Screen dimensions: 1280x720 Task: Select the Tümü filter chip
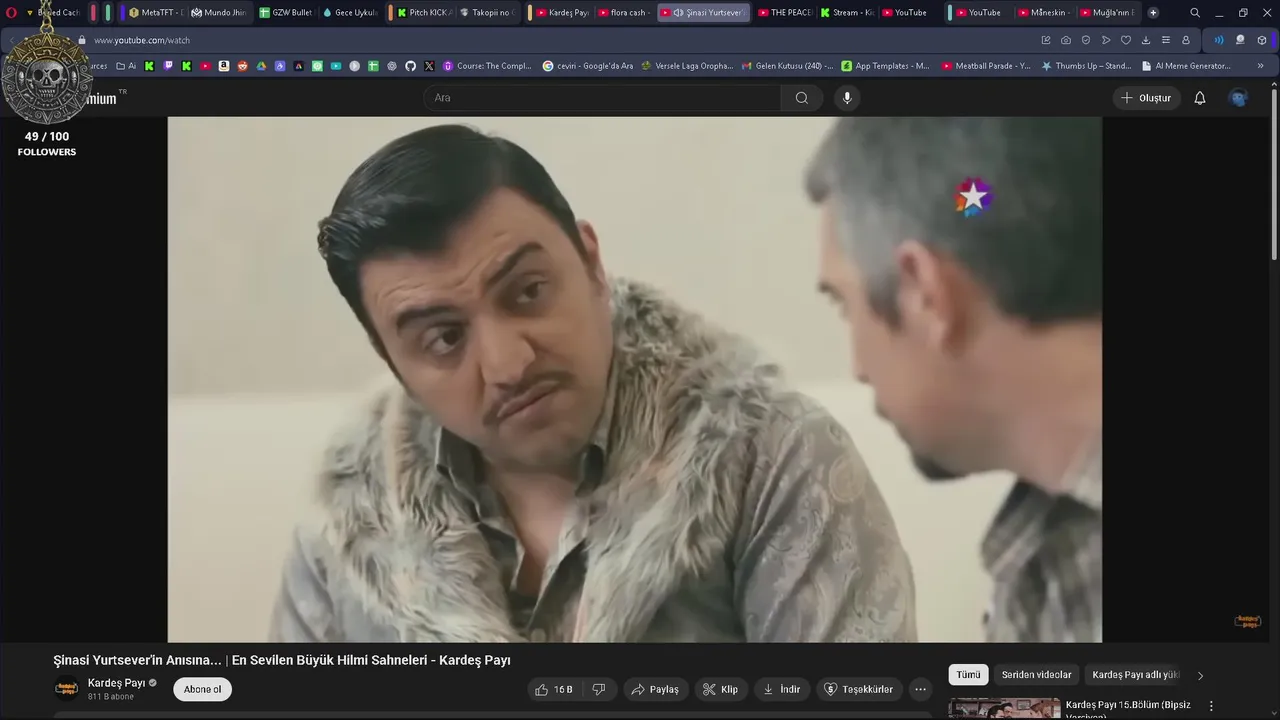pyautogui.click(x=968, y=675)
